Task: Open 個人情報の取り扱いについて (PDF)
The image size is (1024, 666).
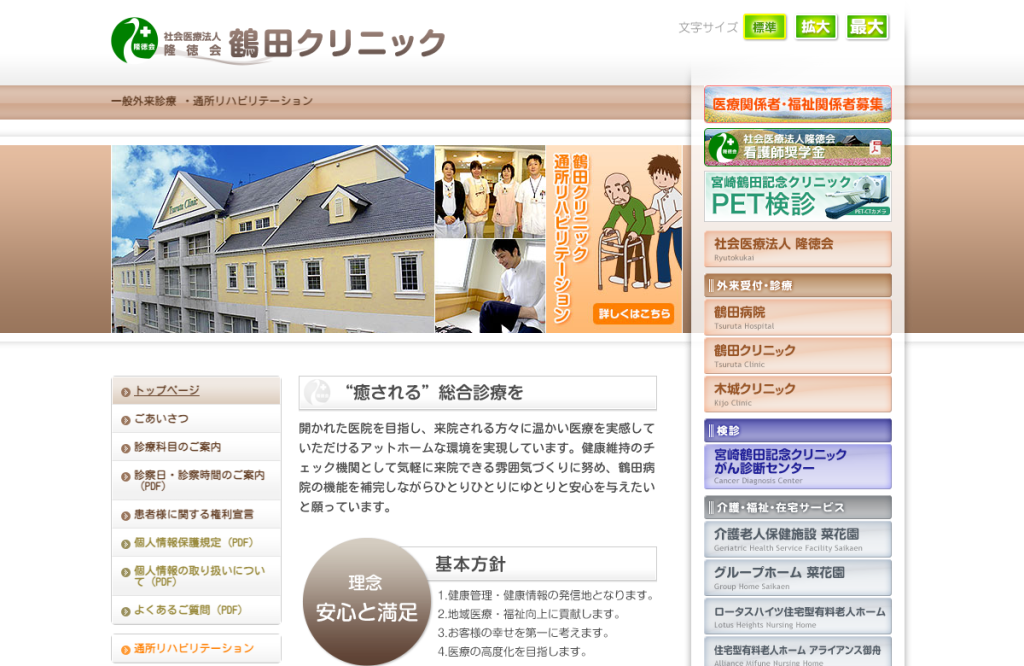Action: (x=197, y=576)
